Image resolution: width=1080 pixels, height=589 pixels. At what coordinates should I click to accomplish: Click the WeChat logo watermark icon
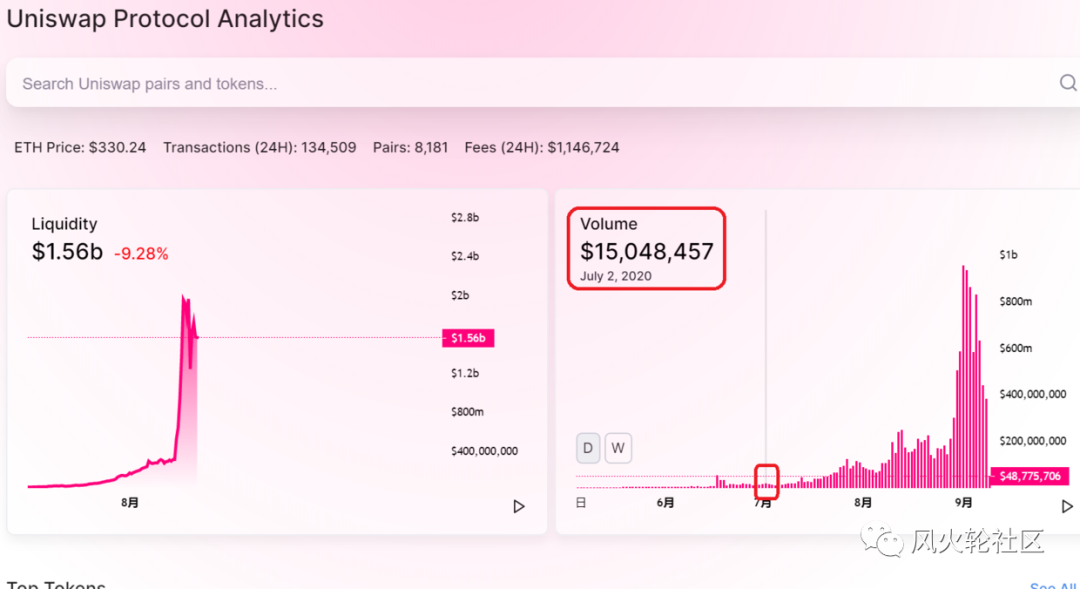[884, 542]
